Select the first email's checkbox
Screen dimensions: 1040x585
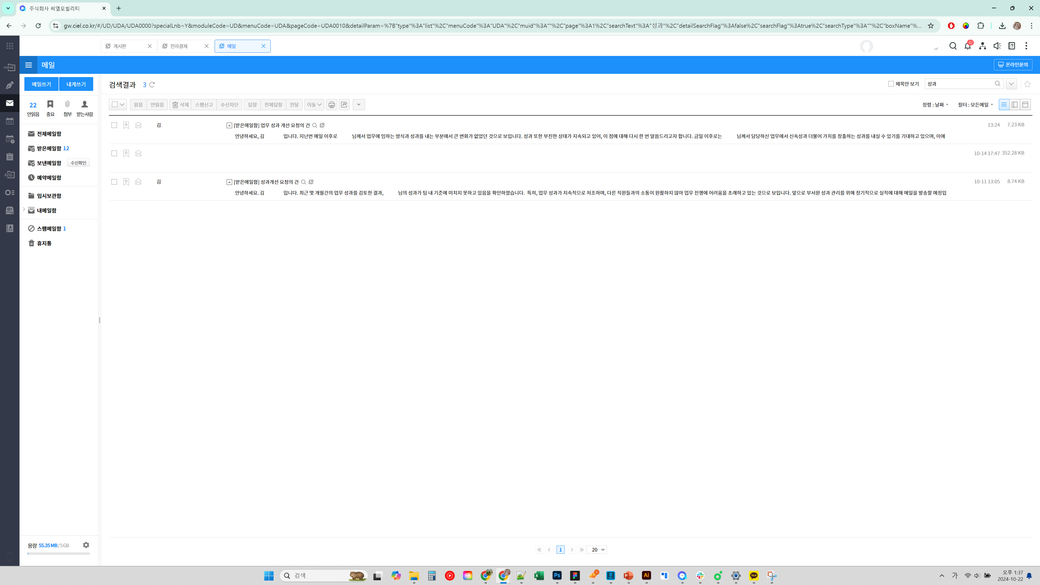tap(114, 125)
